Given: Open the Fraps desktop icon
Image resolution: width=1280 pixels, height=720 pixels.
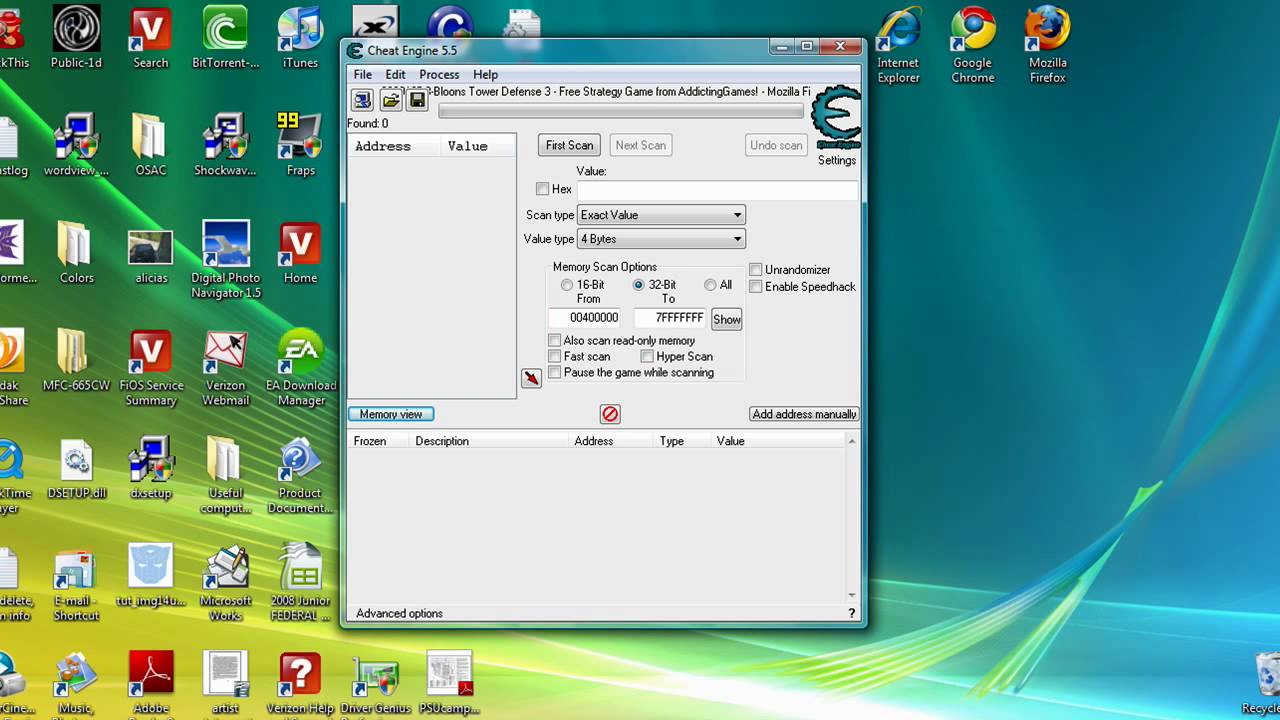Looking at the screenshot, I should point(300,145).
